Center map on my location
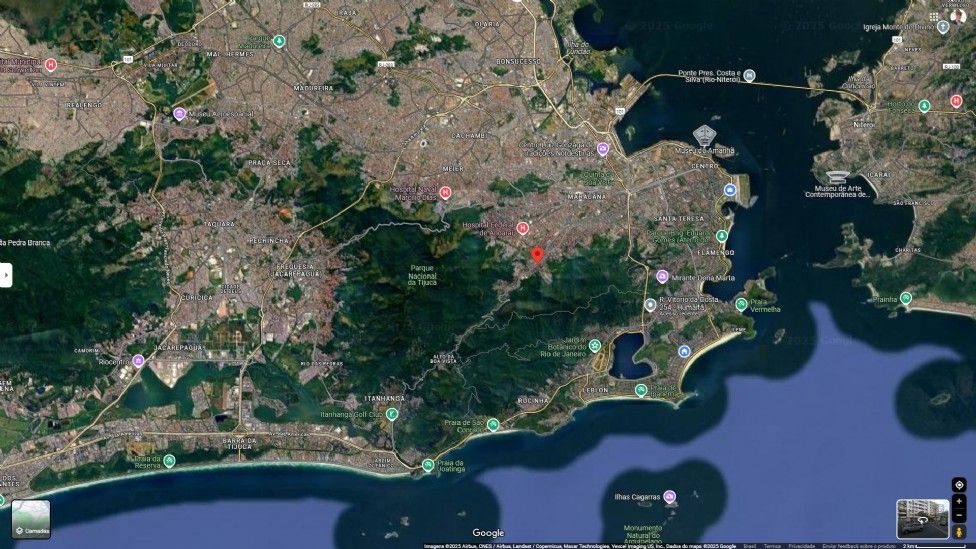 pyautogui.click(x=959, y=484)
